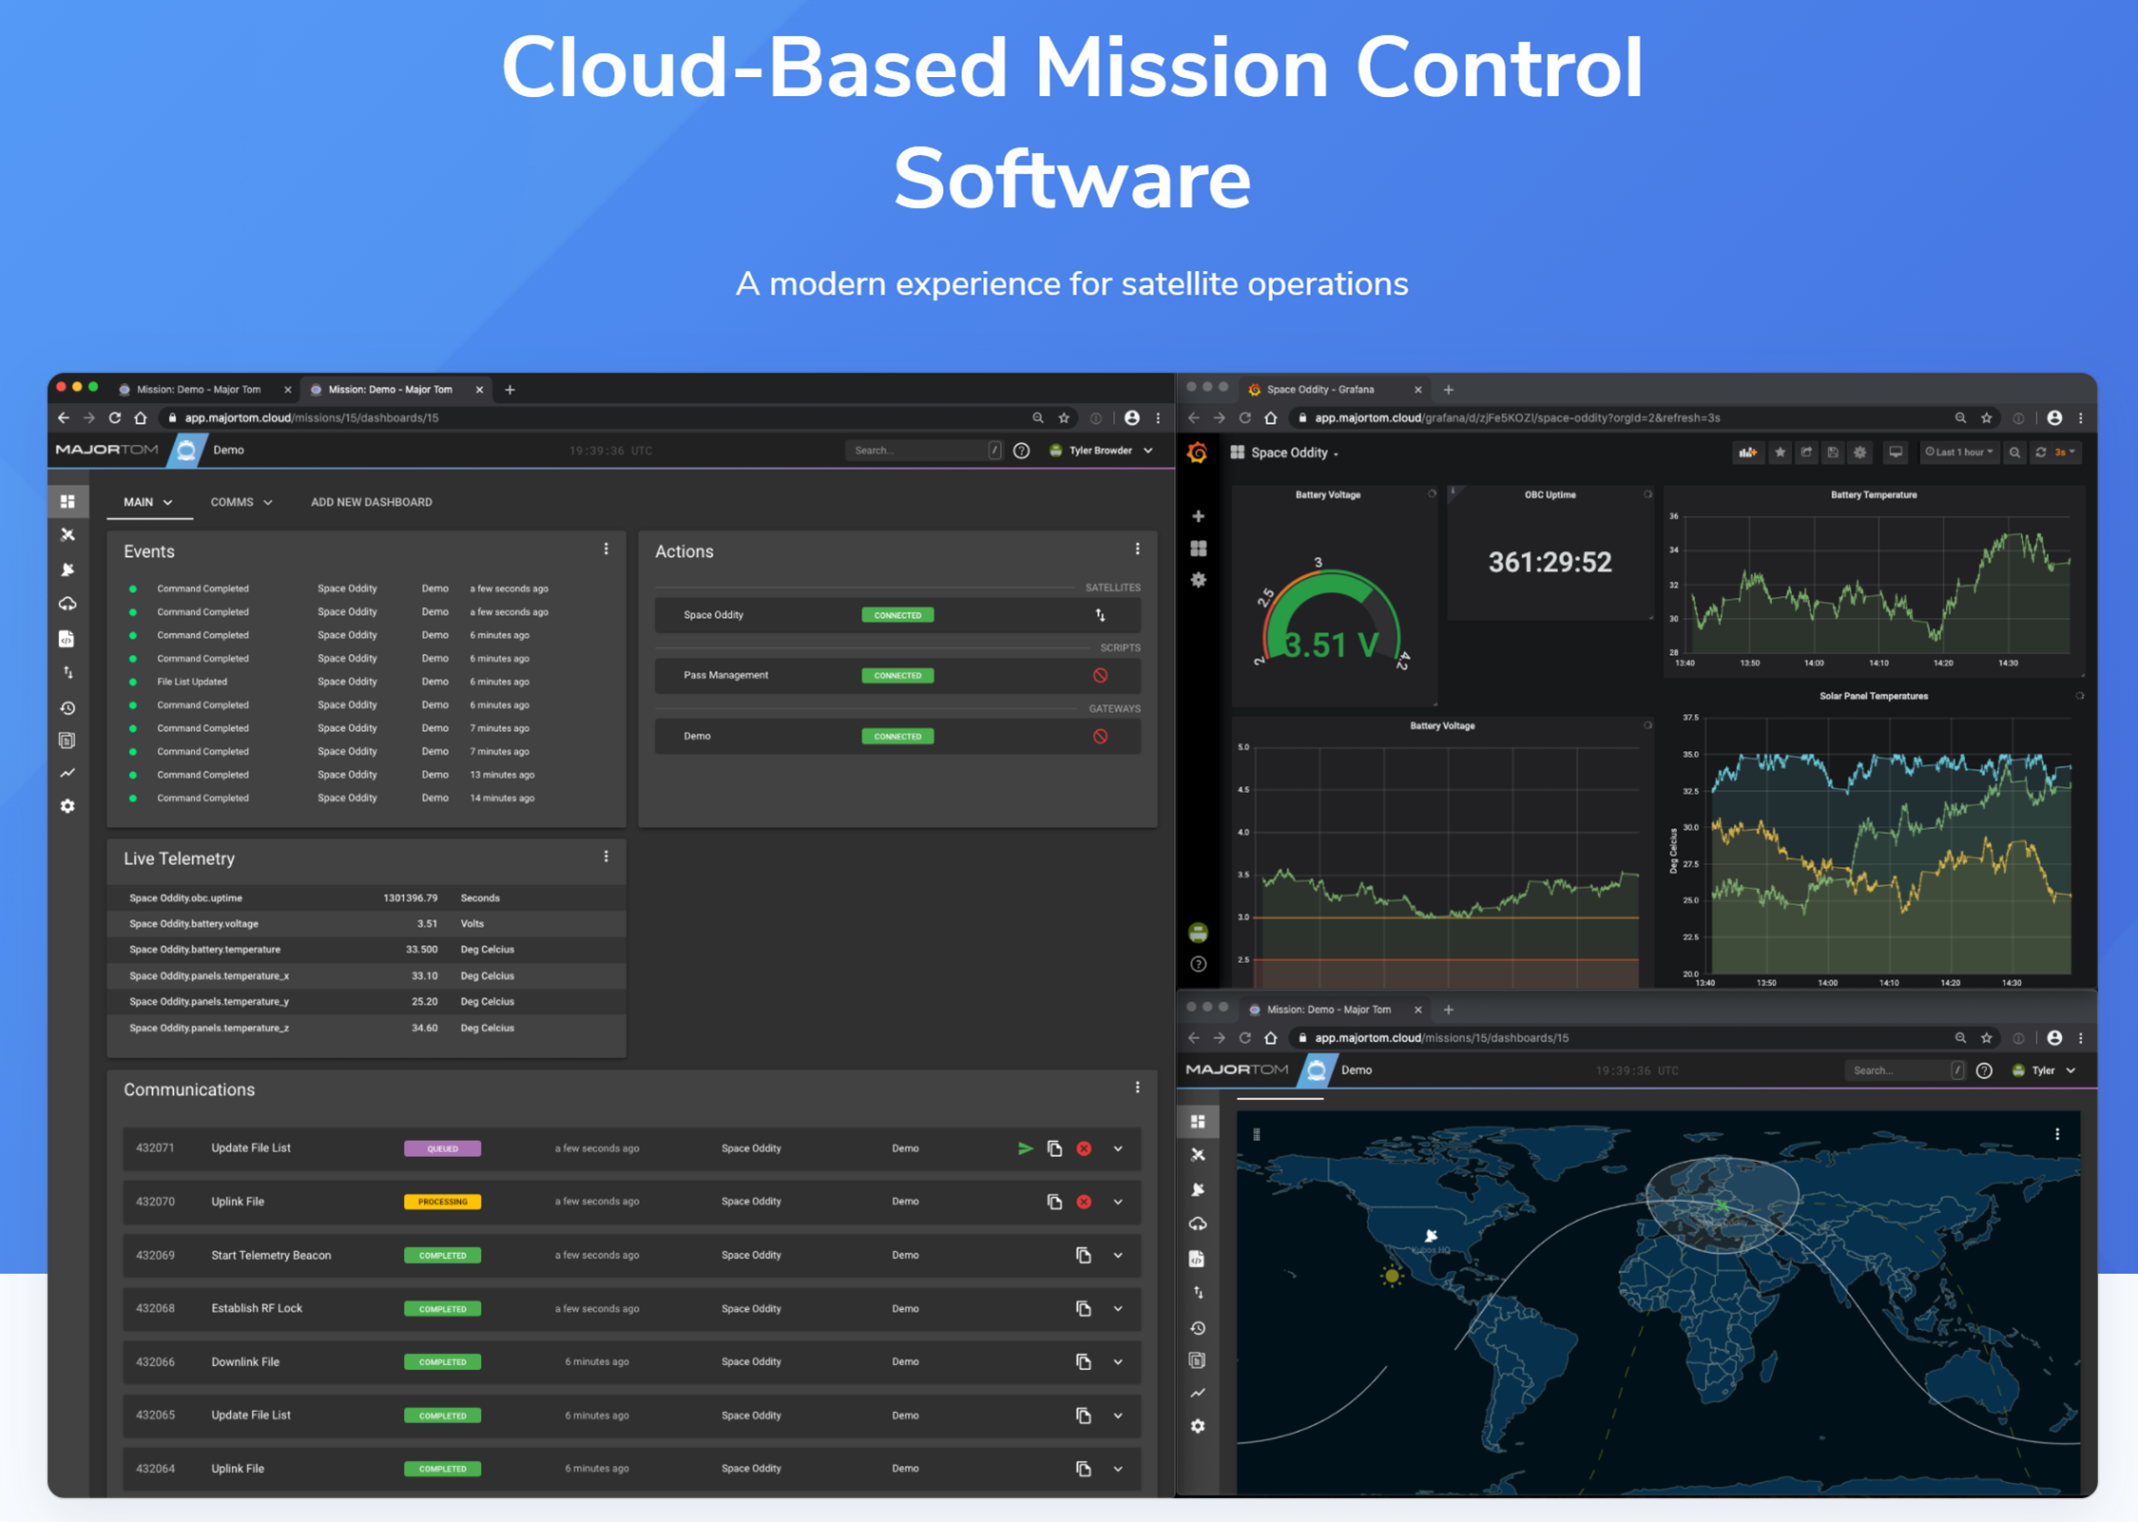This screenshot has width=2138, height=1522.
Task: Click the Kubos HQ ground station on map
Action: coord(1431,1238)
